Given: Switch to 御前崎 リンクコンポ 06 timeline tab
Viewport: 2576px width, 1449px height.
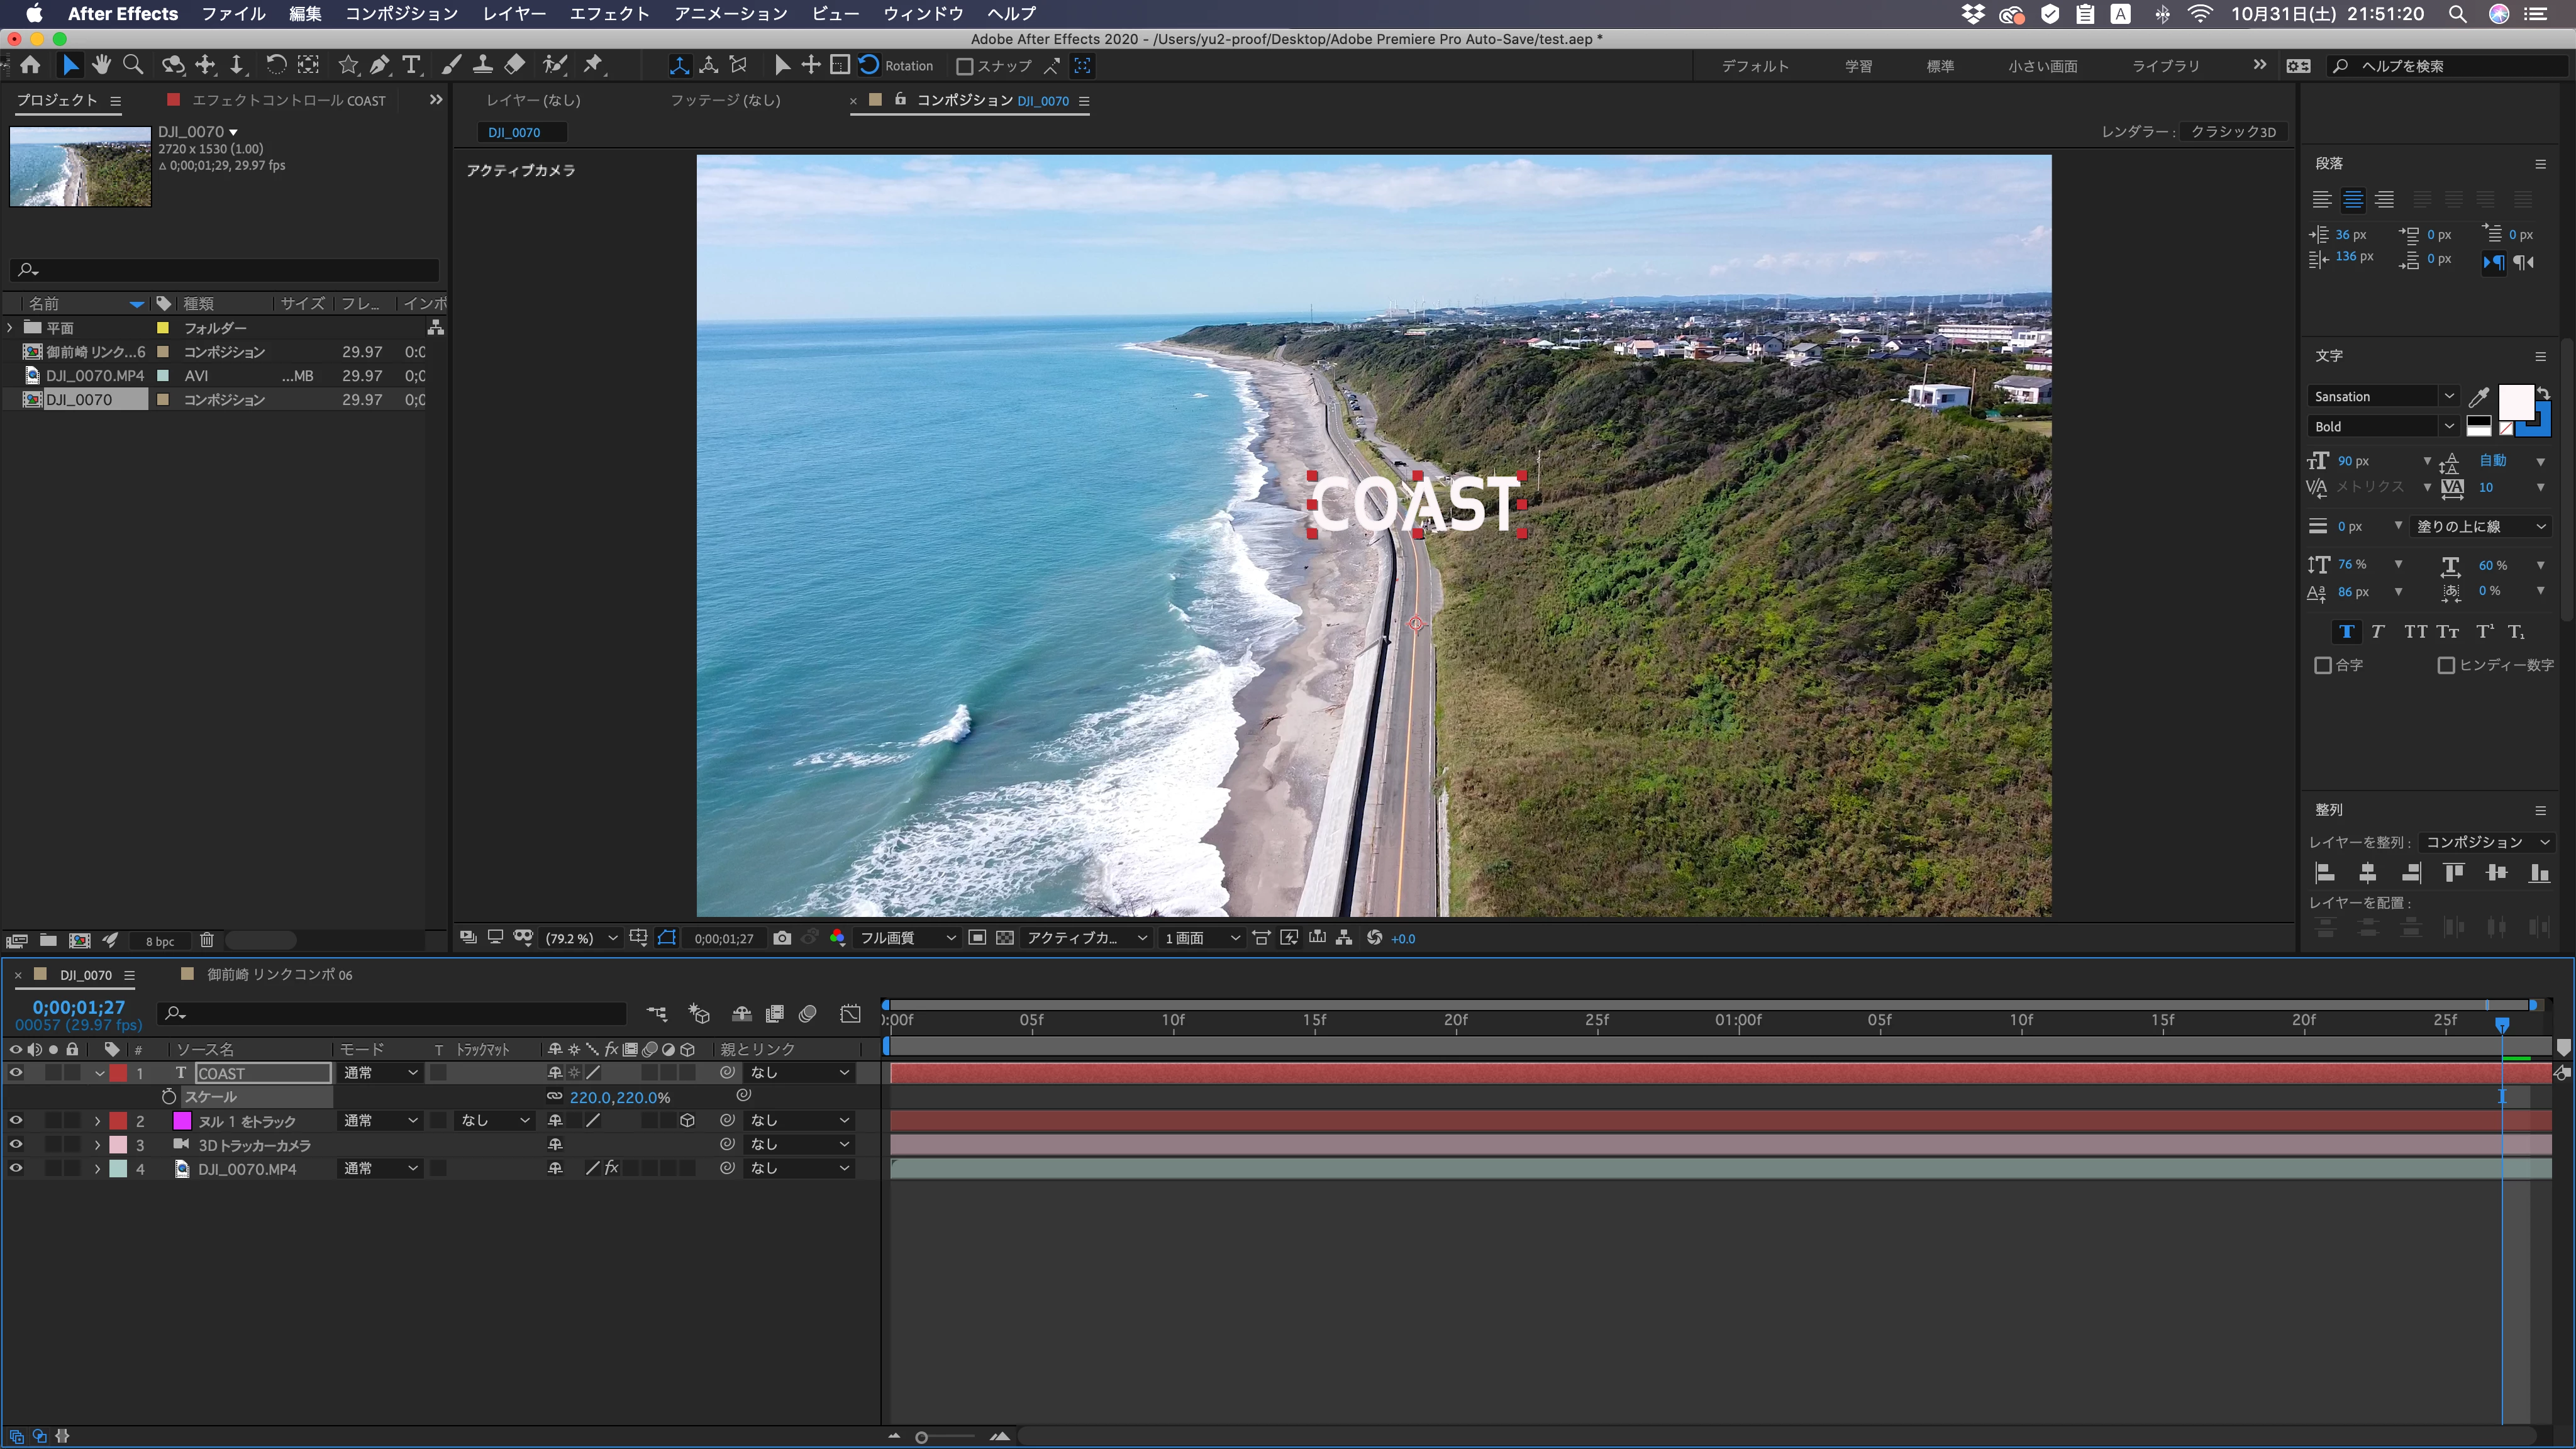Looking at the screenshot, I should click(x=279, y=974).
